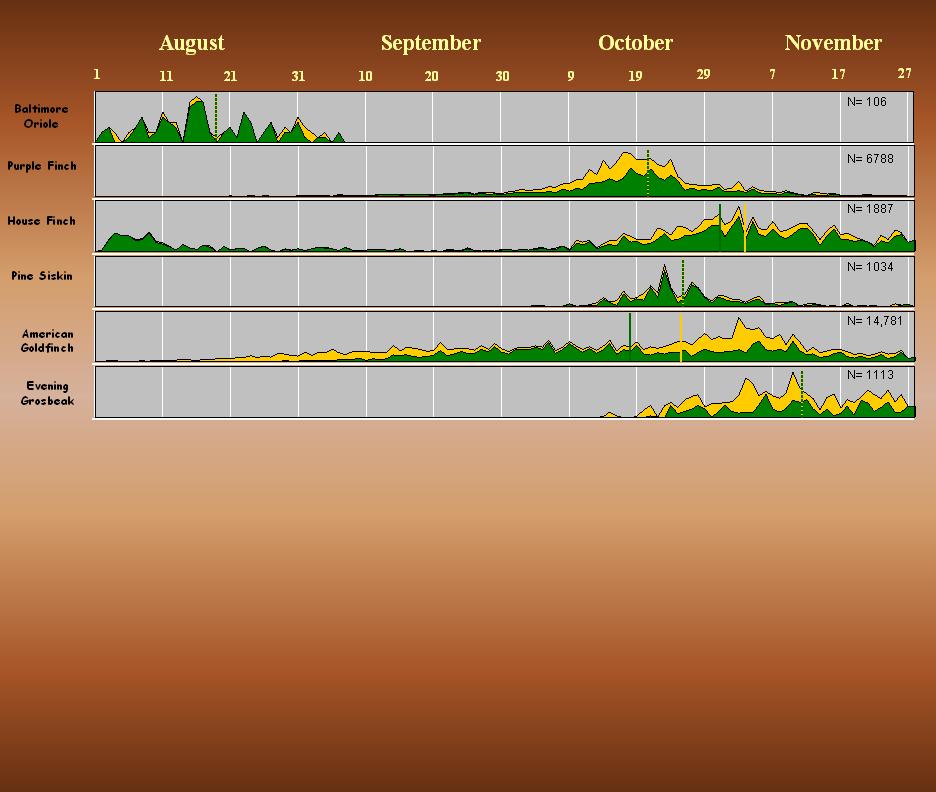Click the House Finch species label

pyautogui.click(x=42, y=221)
